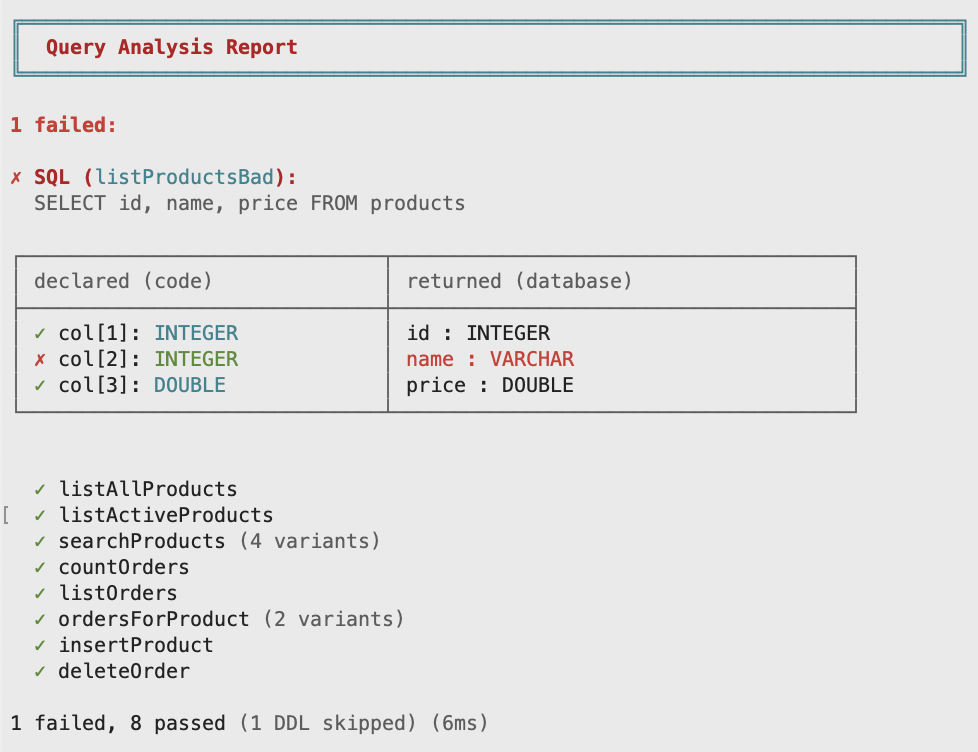Click the '1 failed, 8 passed' summary
Viewport: 978px width, 752px height.
[x=118, y=723]
